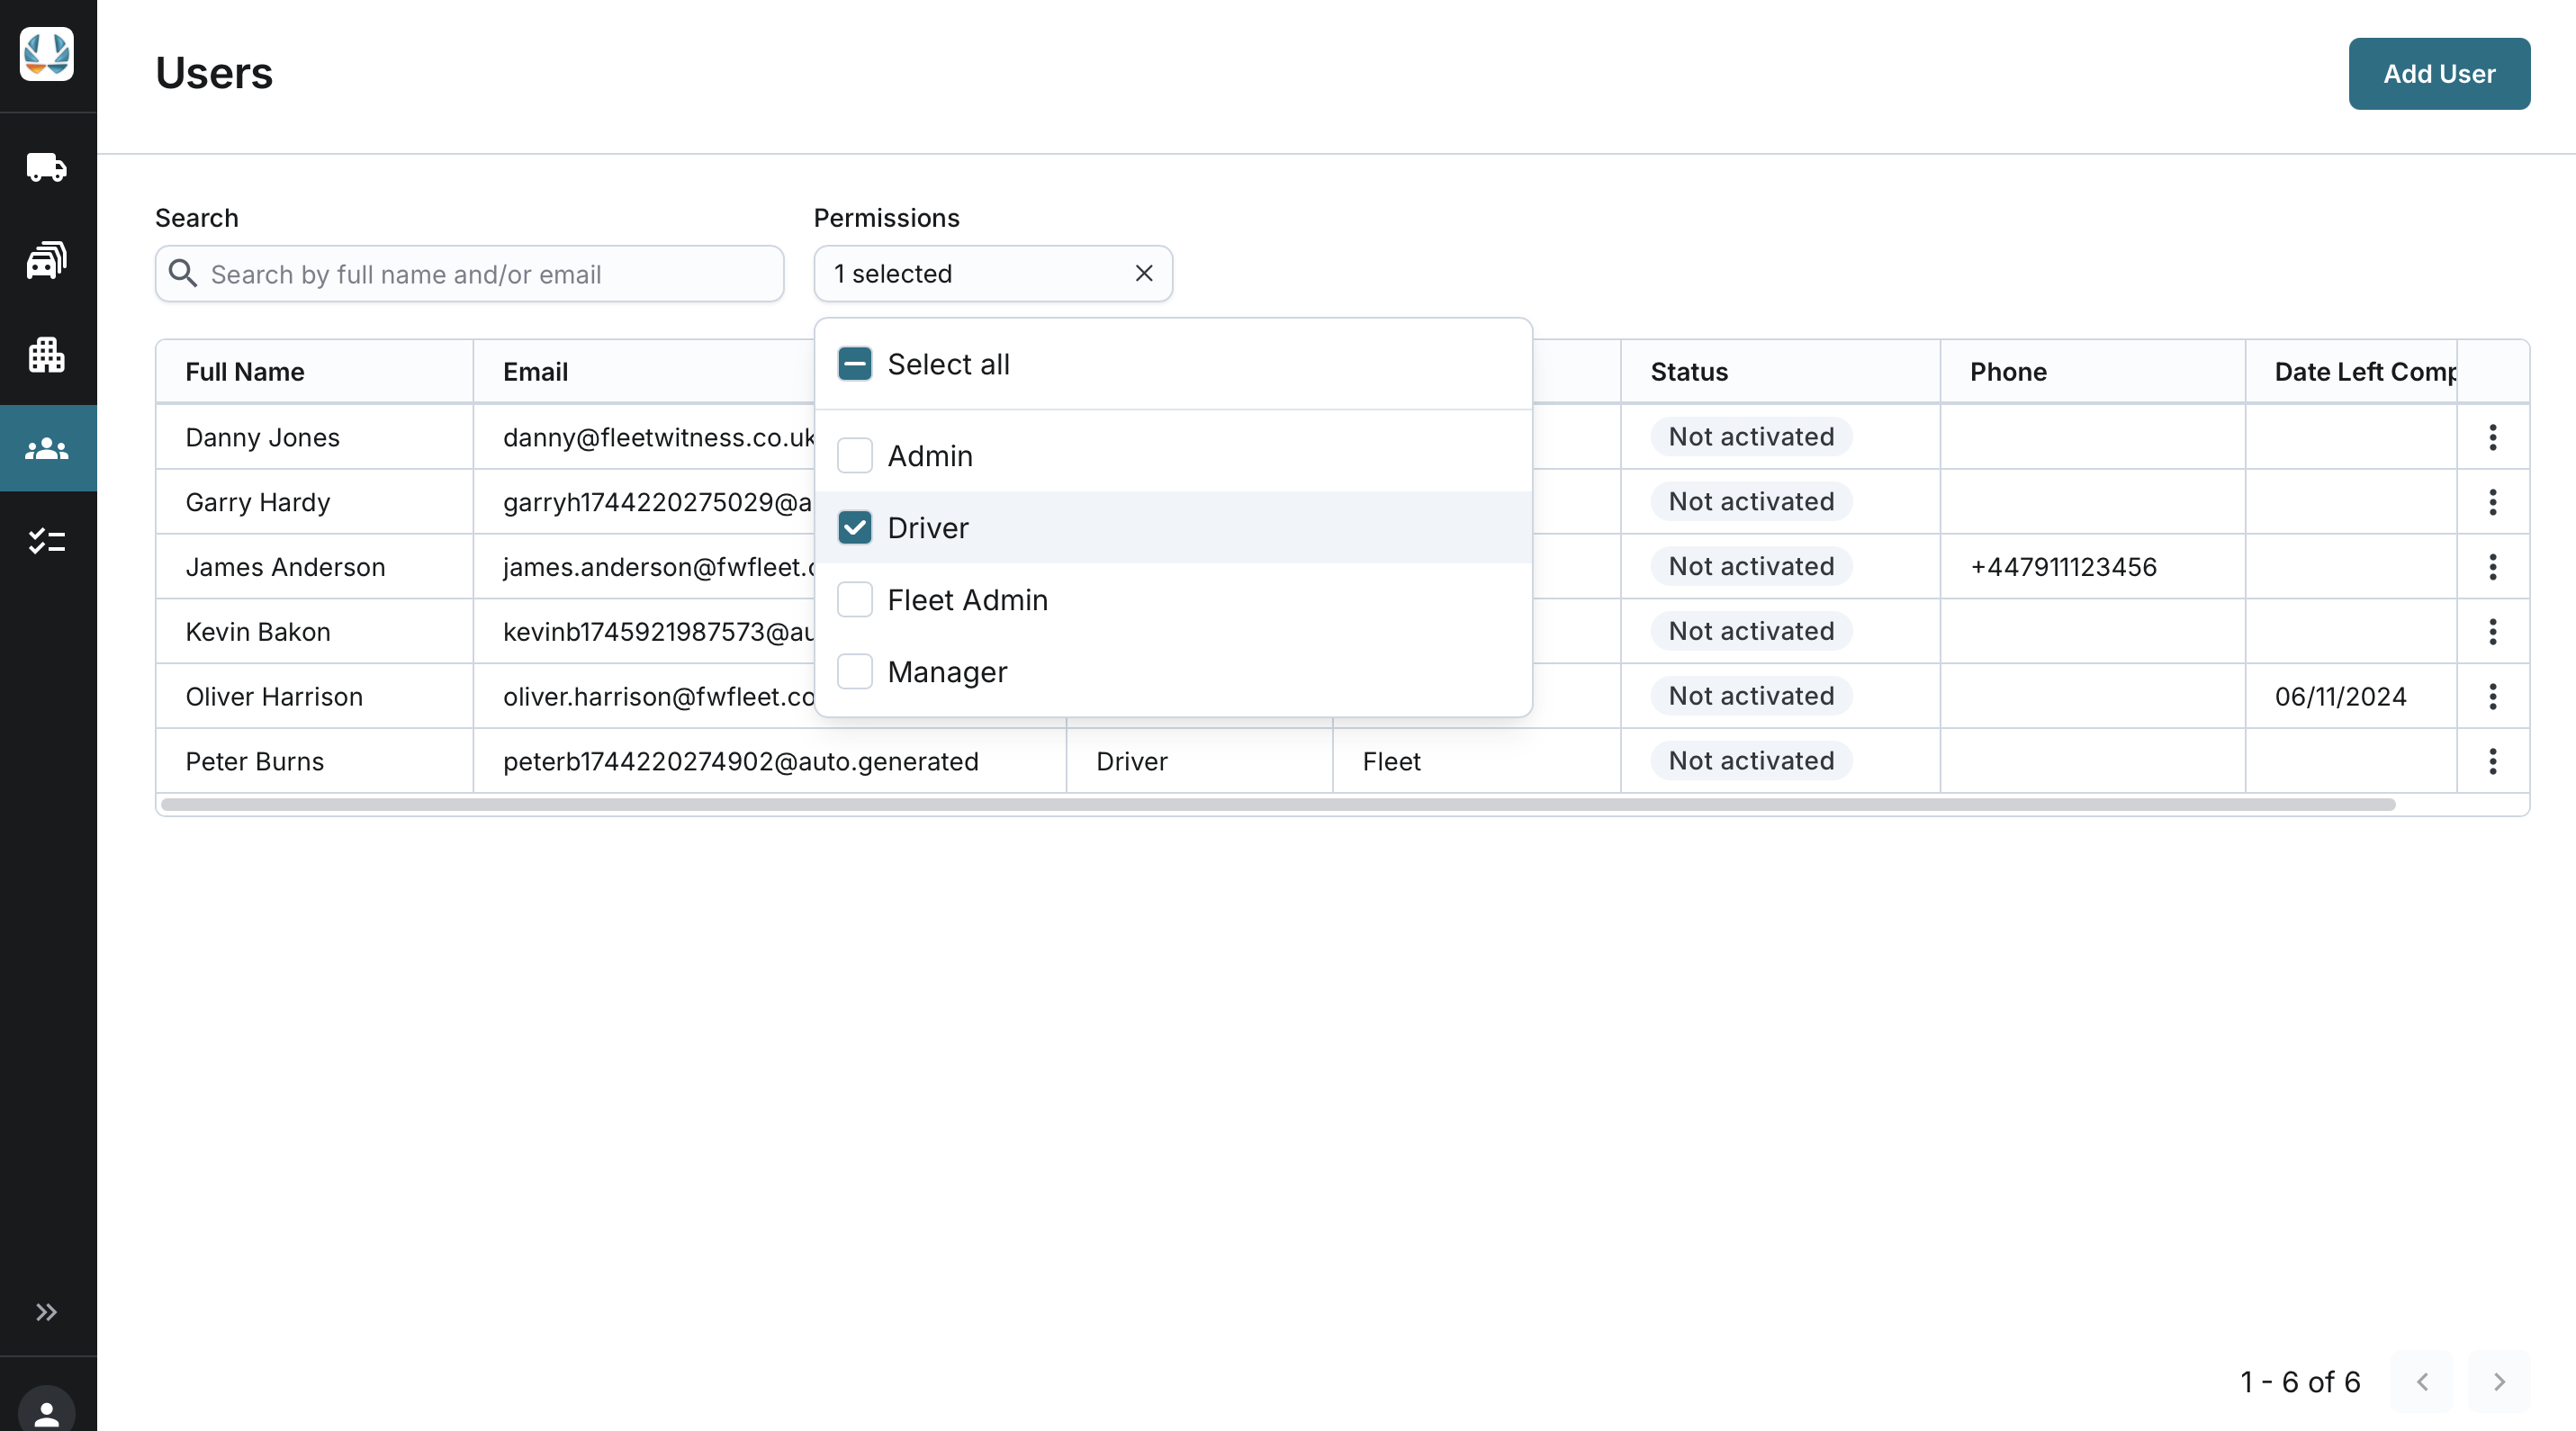Open the company building sidebar icon

pyautogui.click(x=47, y=354)
